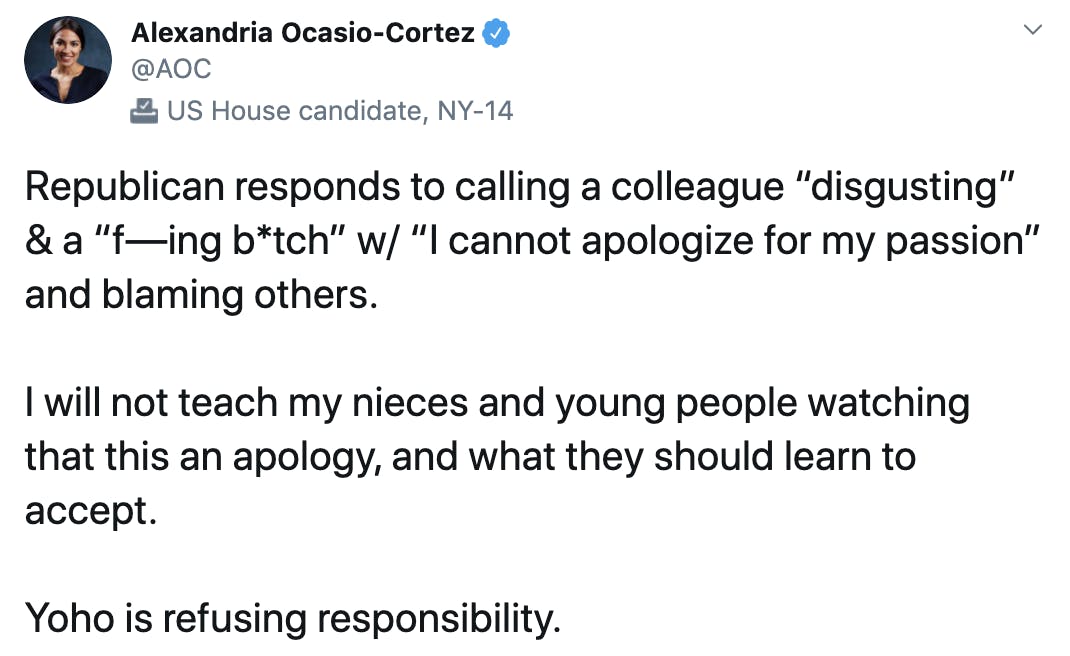Select the US House candidate label
Image resolution: width=1070 pixels, height=656 pixels.
point(298,111)
